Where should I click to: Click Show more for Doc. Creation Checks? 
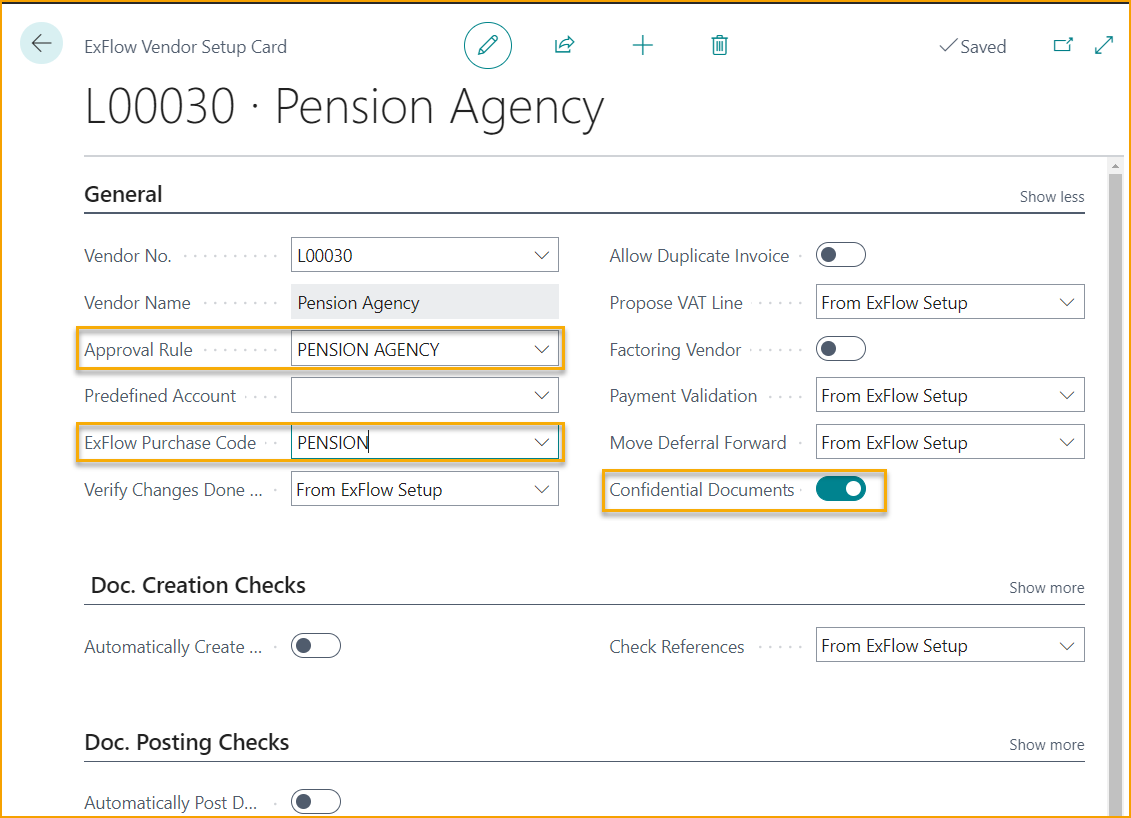point(1046,588)
